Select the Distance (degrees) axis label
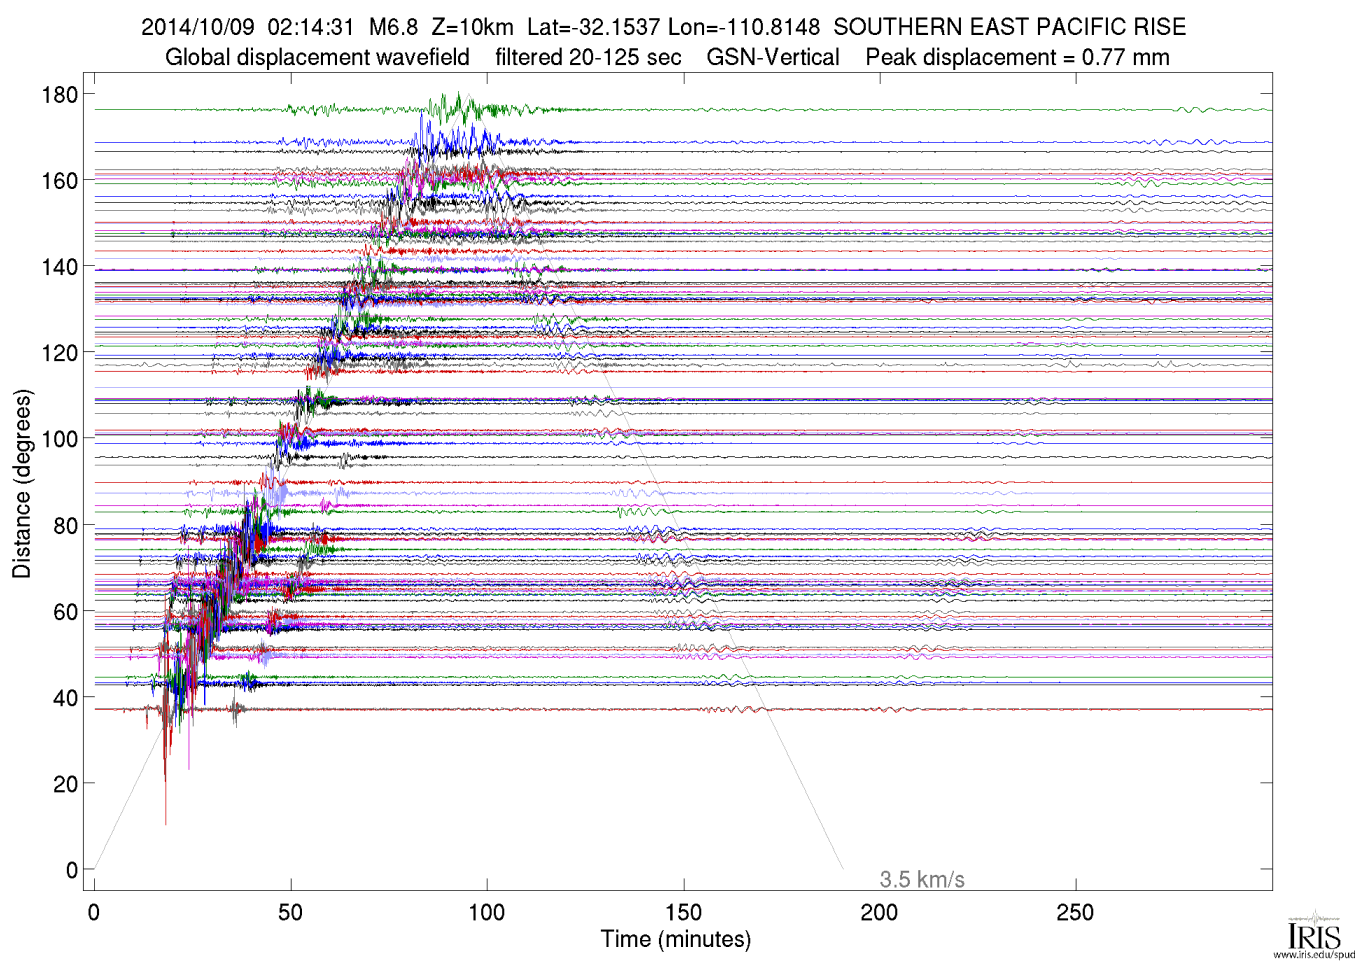The height and width of the screenshot is (961, 1362). coord(22,484)
